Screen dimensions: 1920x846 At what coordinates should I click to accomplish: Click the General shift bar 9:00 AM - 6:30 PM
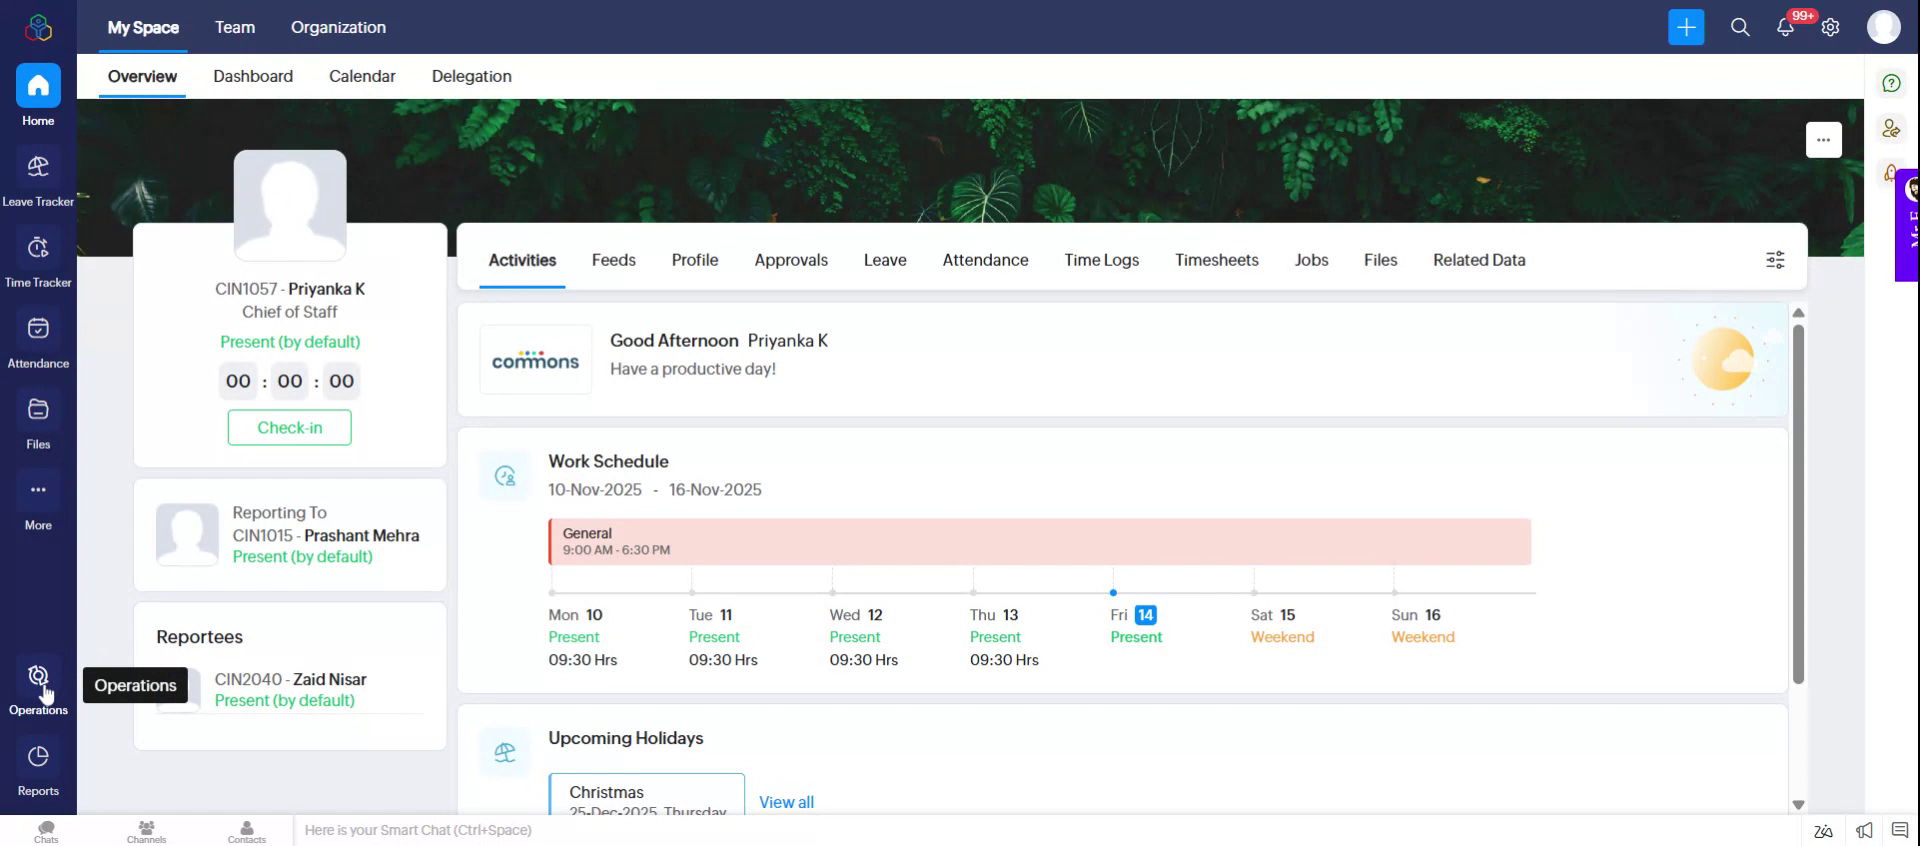tap(1040, 542)
